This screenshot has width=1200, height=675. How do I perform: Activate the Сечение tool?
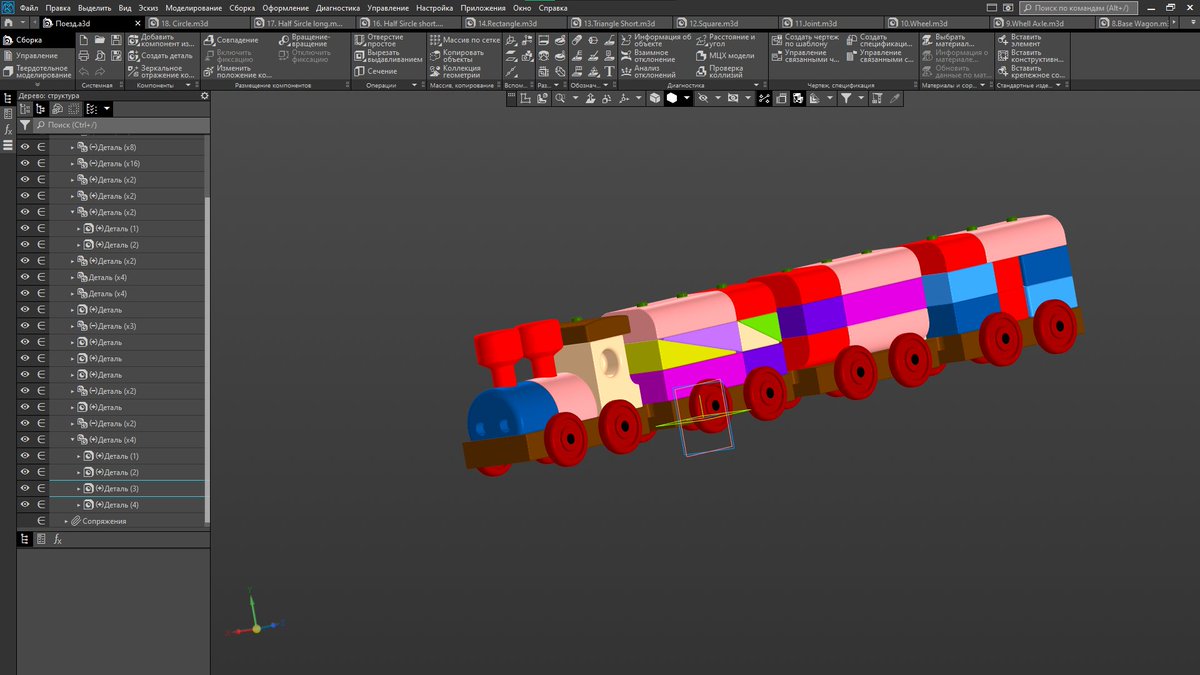point(376,71)
